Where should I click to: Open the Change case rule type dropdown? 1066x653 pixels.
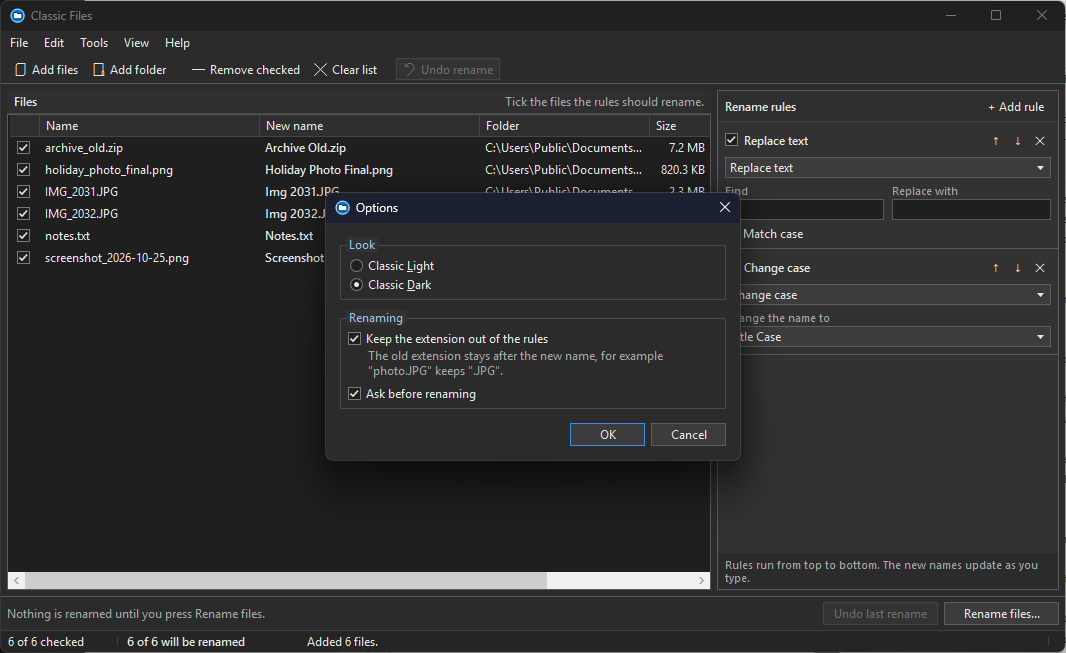pyautogui.click(x=894, y=295)
